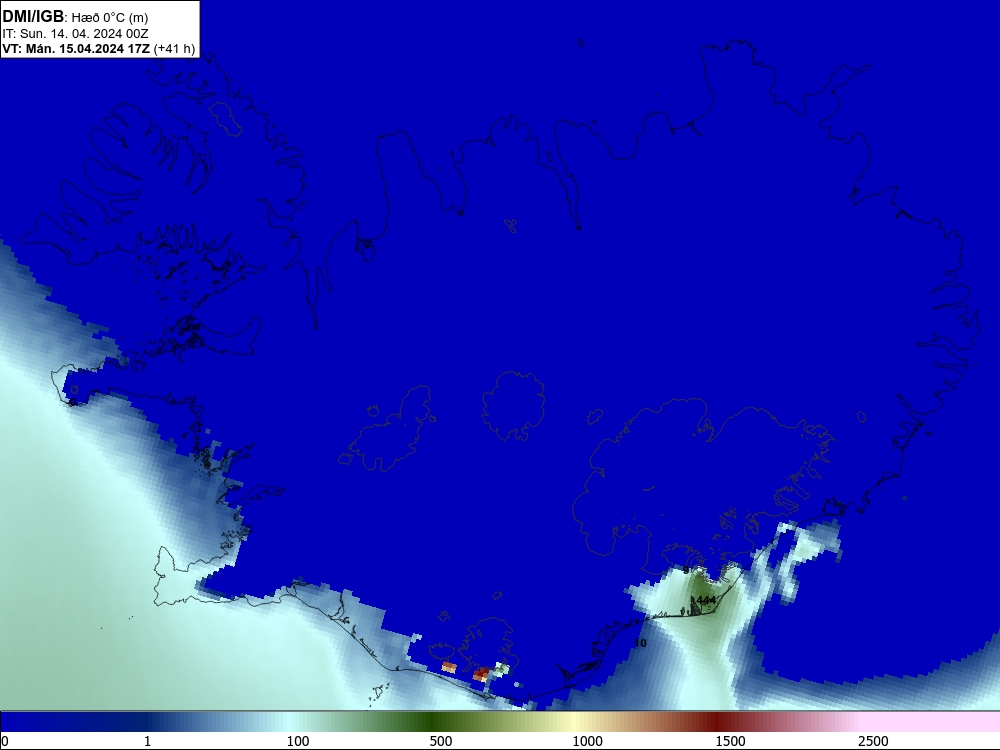Click the "Hæð 0°C (m)" parameter label

pos(110,18)
